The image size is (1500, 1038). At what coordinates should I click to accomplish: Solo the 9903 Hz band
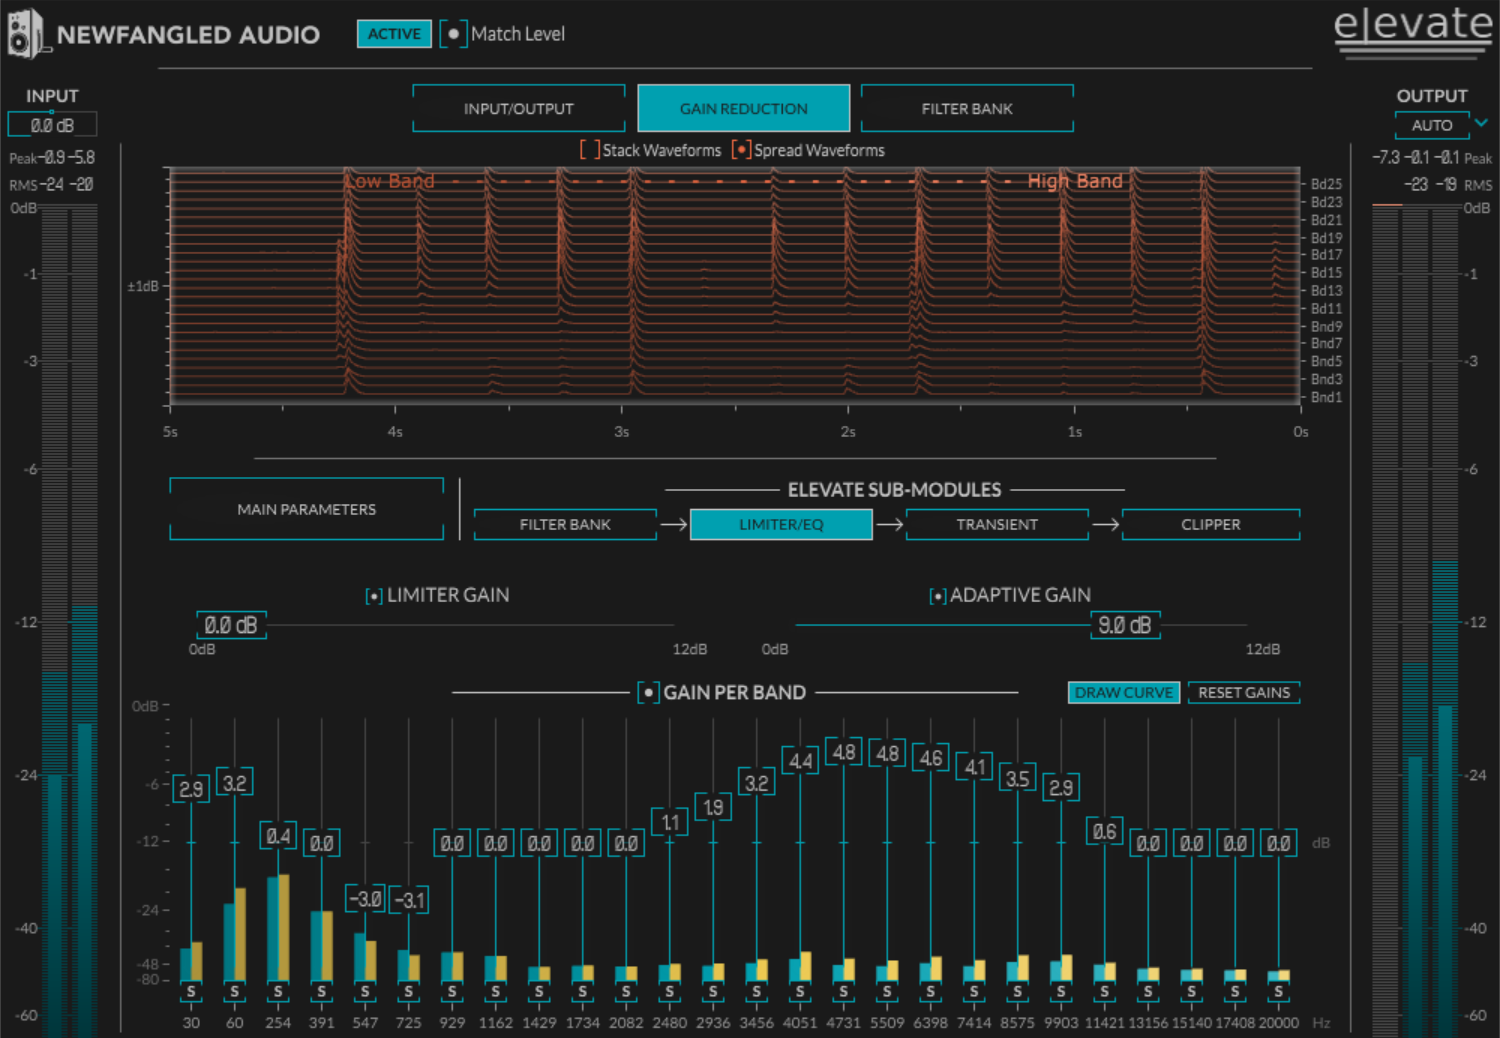pyautogui.click(x=1061, y=992)
